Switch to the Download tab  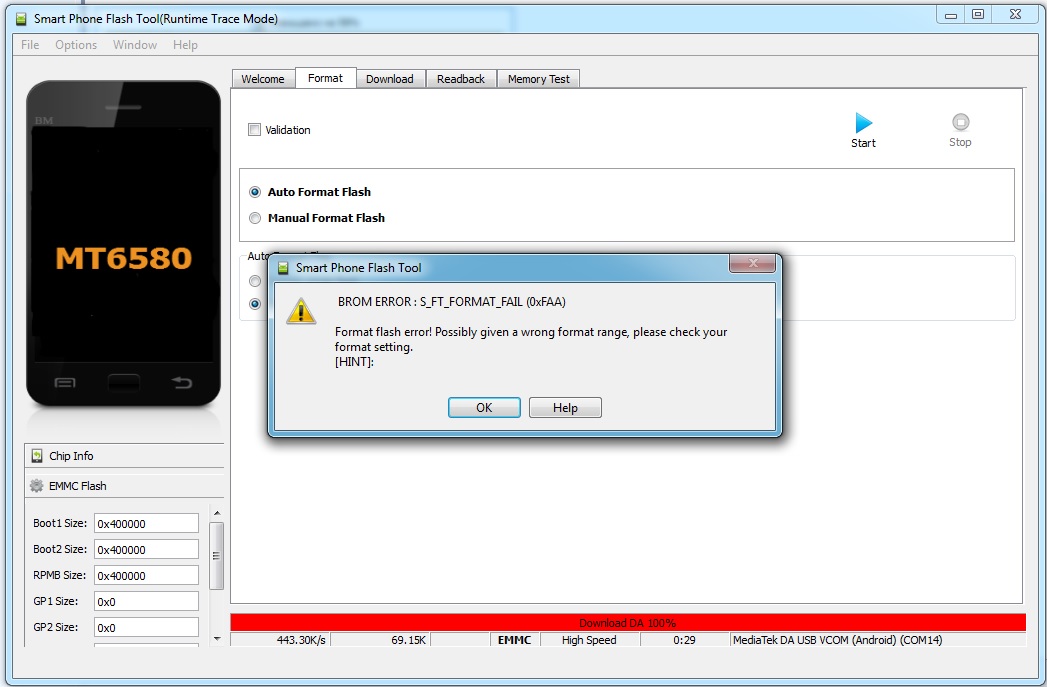tap(390, 79)
